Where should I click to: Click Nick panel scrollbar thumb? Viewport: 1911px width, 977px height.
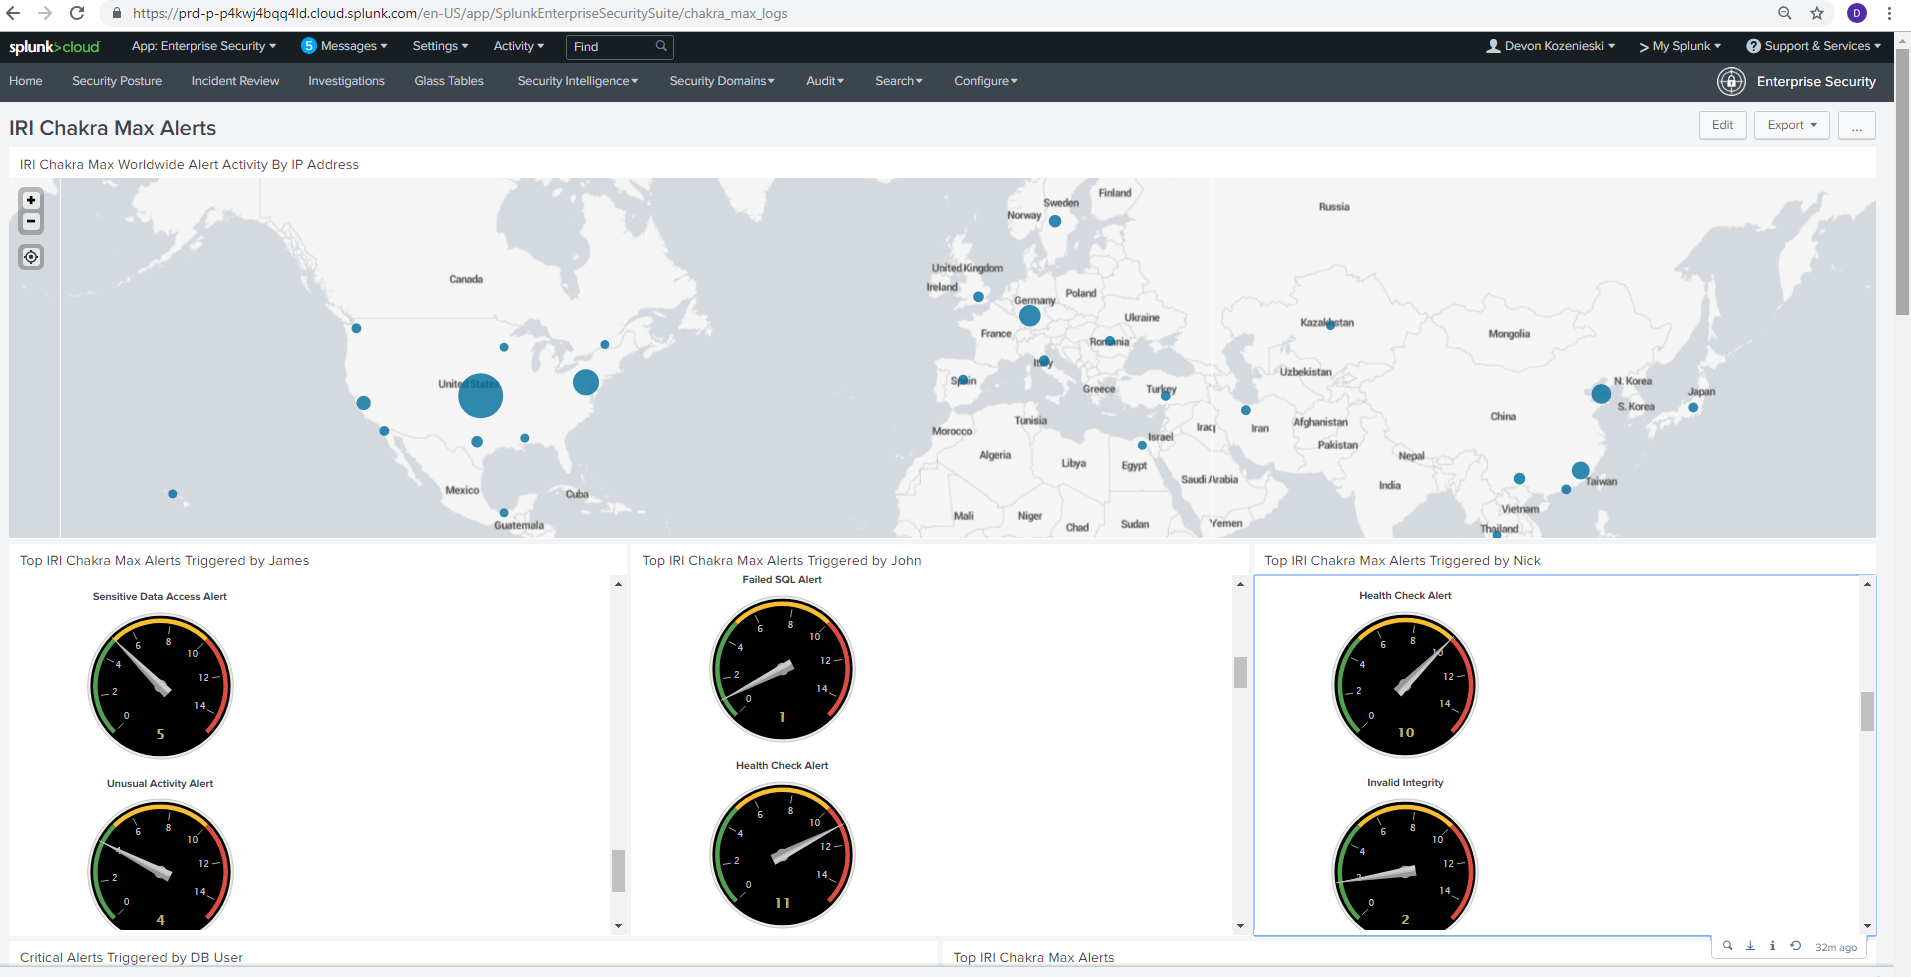1867,711
